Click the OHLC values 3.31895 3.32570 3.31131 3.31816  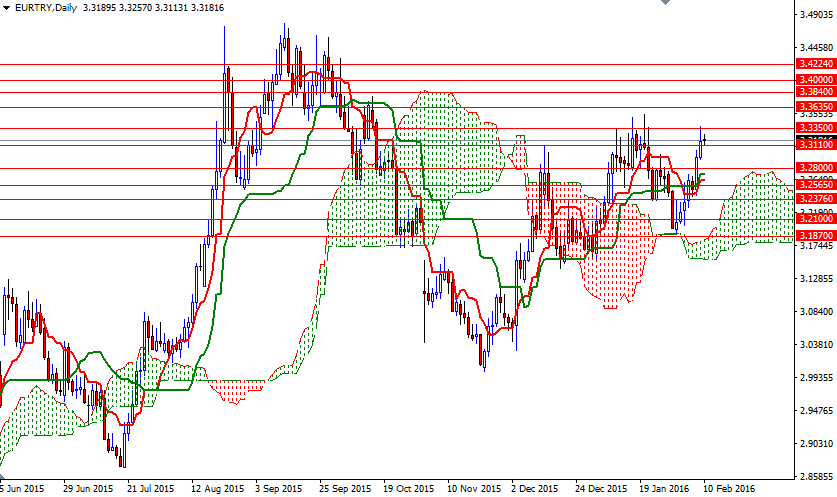coord(154,8)
